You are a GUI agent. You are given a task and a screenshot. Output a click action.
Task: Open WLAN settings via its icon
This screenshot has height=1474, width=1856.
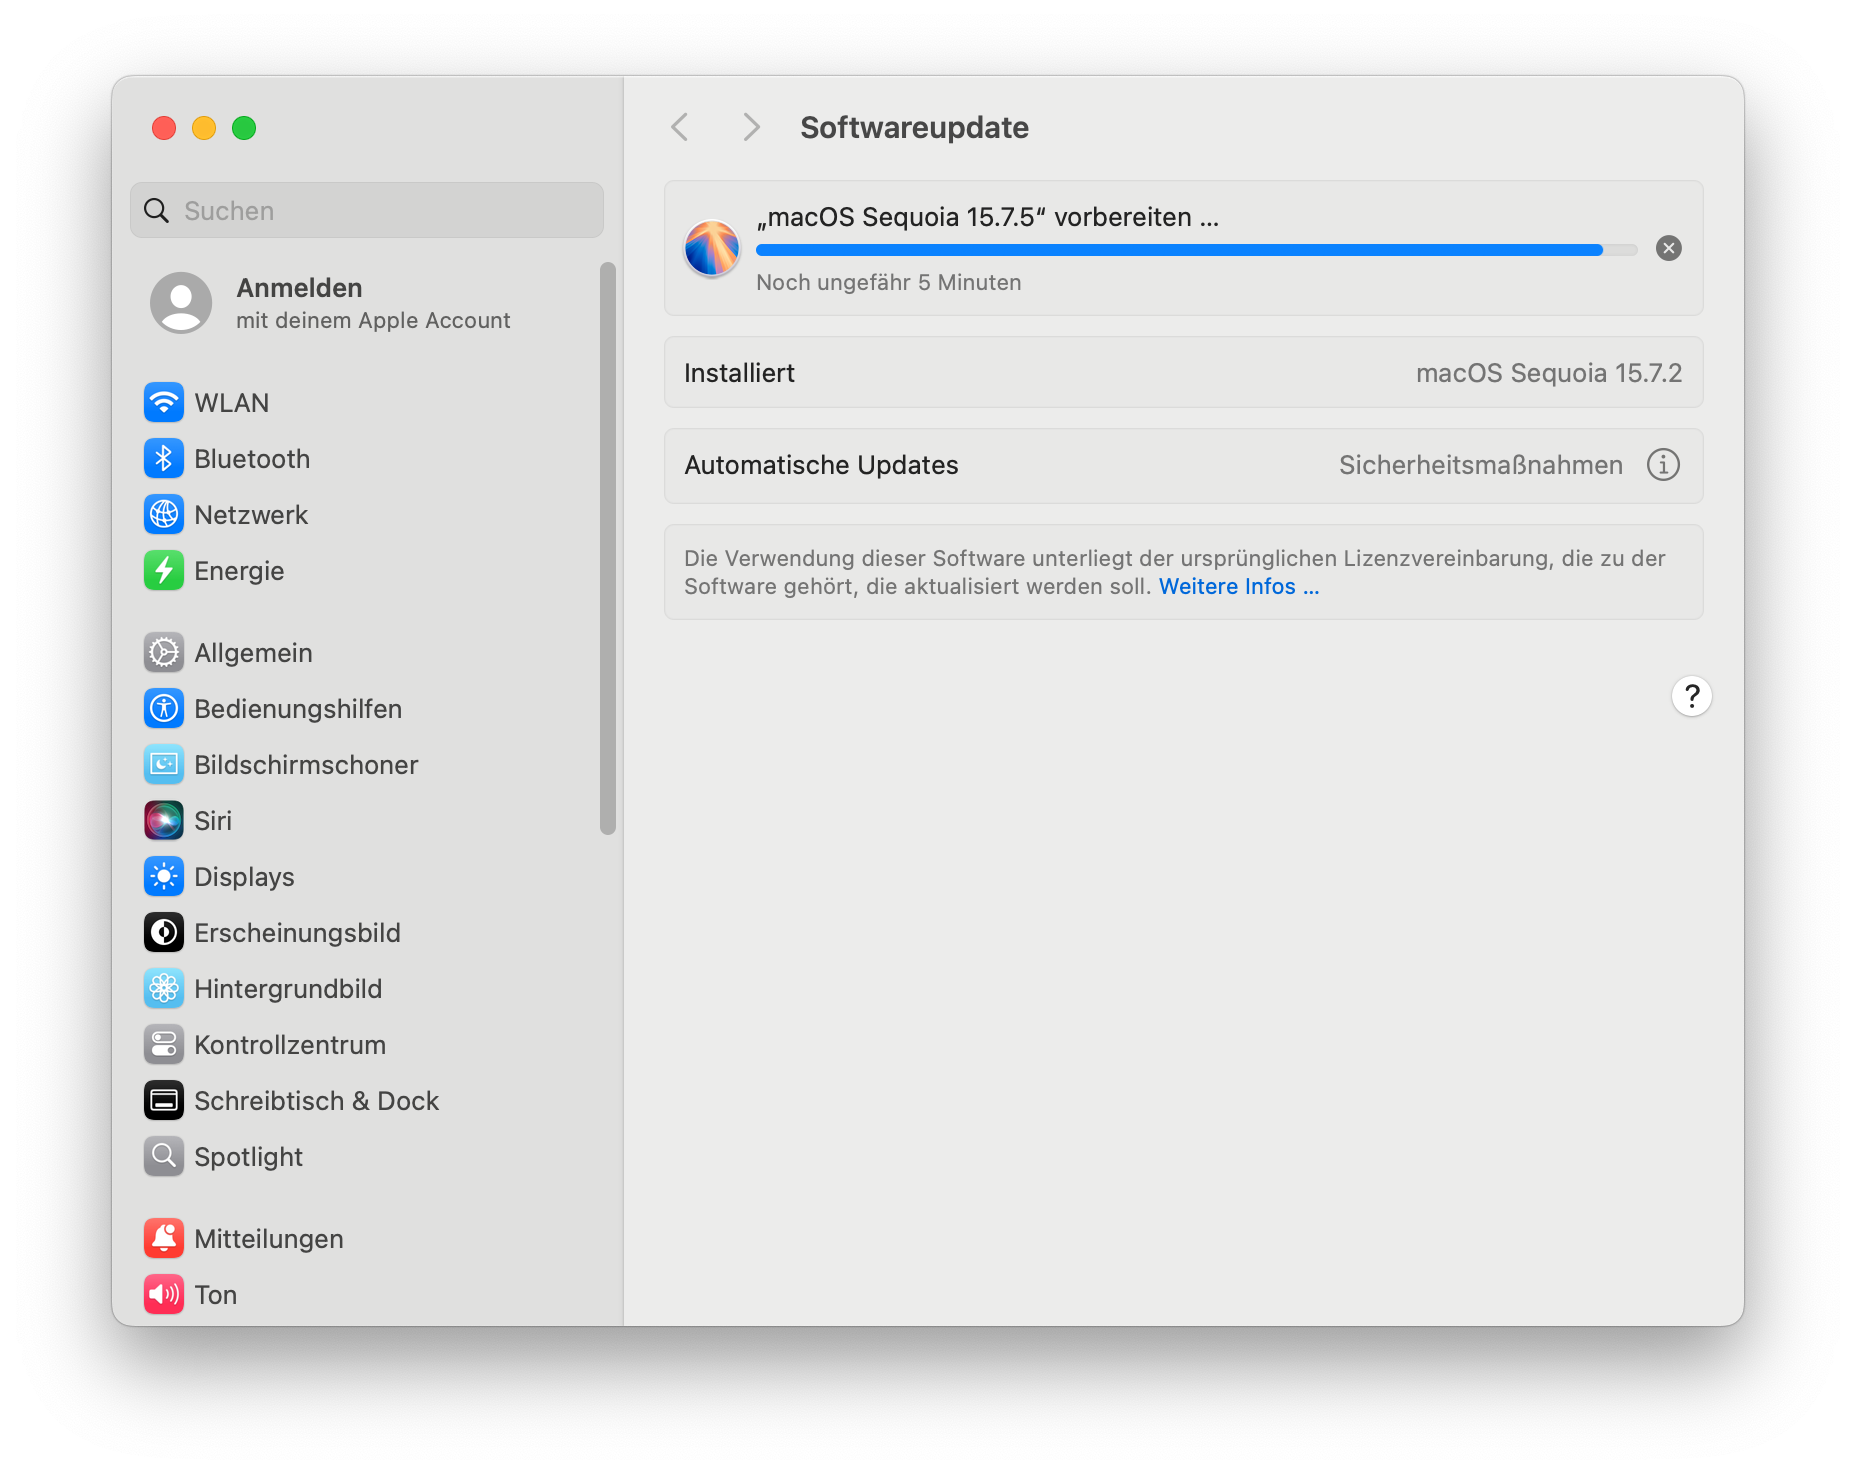pos(164,403)
